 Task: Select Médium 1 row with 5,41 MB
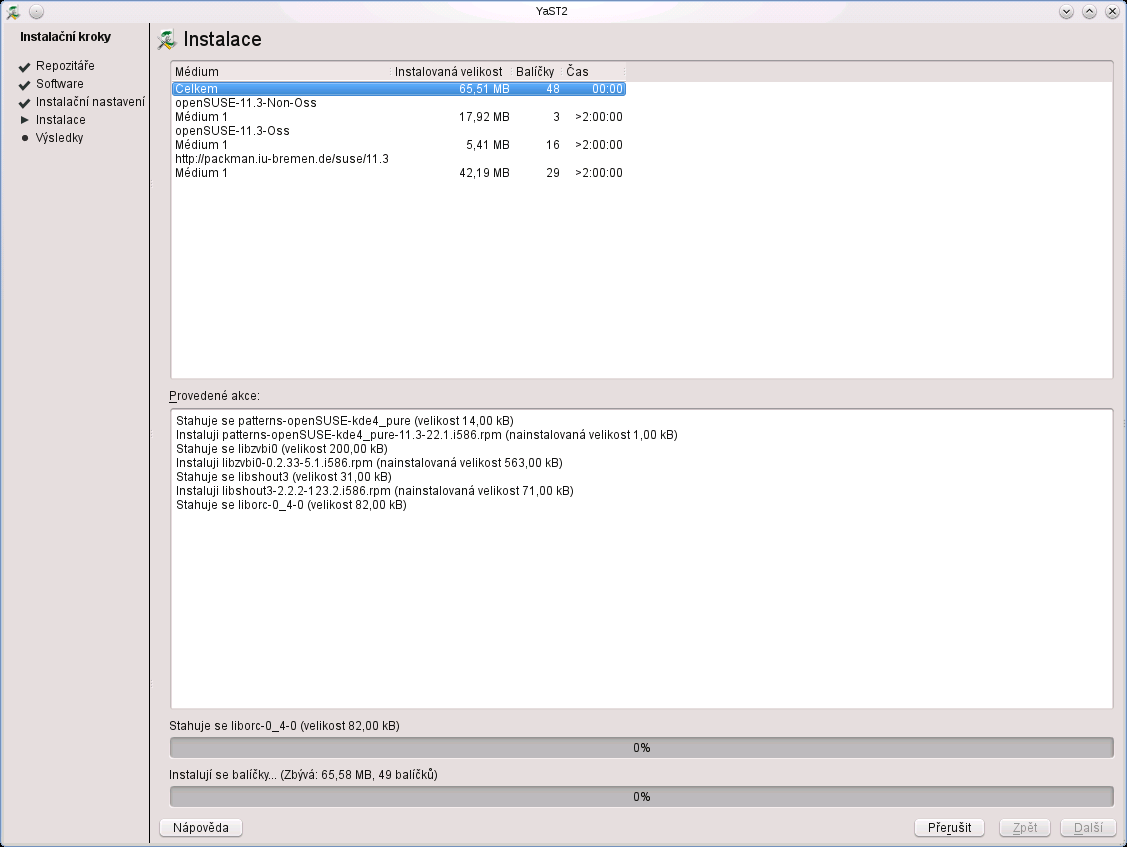point(399,145)
